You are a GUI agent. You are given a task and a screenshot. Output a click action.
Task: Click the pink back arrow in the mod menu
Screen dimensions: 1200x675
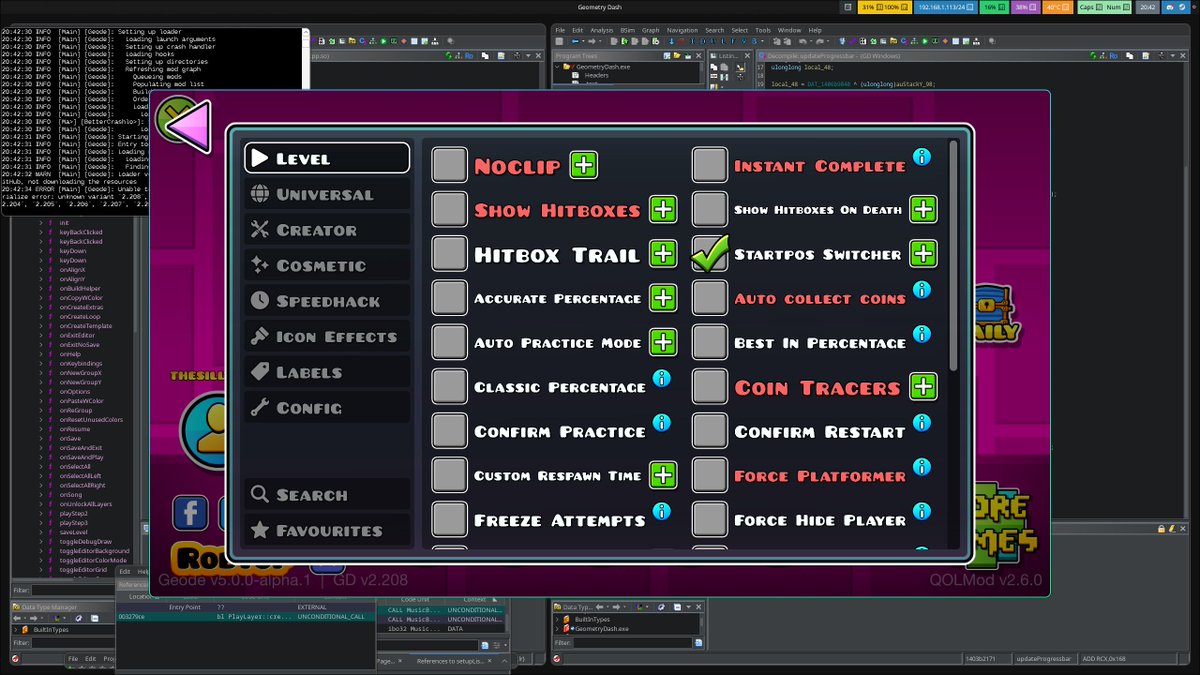pos(187,125)
